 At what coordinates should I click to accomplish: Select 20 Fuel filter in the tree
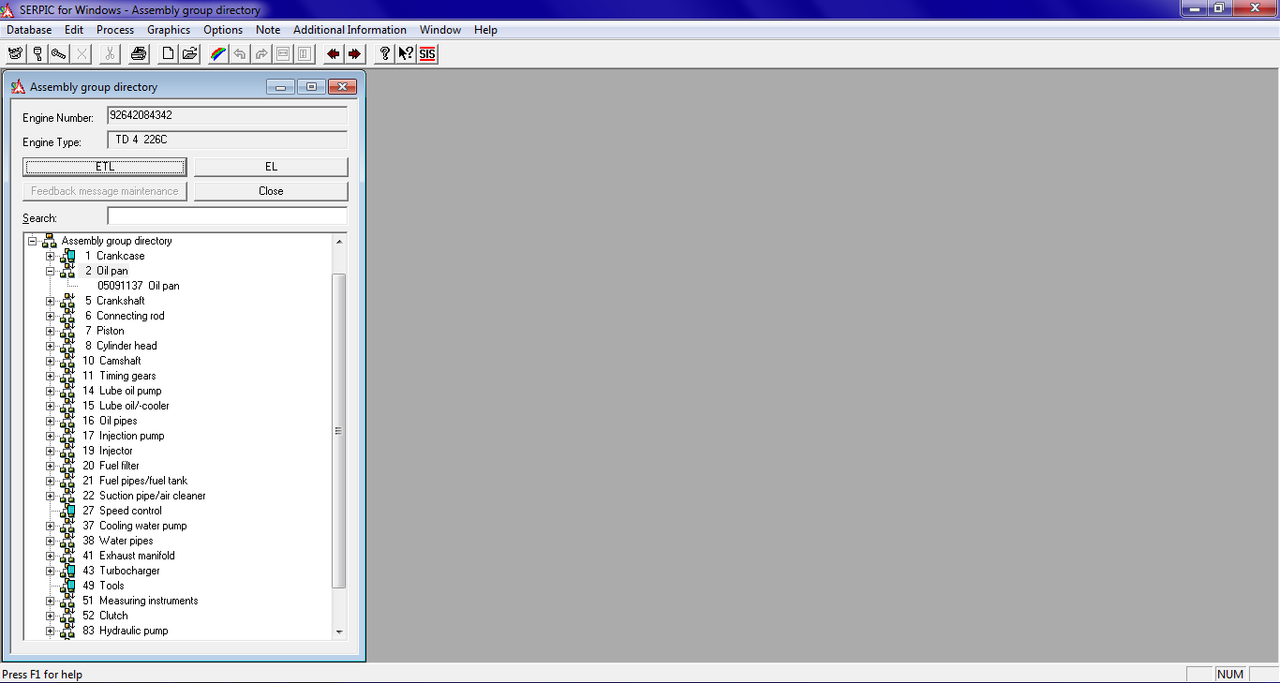(111, 466)
